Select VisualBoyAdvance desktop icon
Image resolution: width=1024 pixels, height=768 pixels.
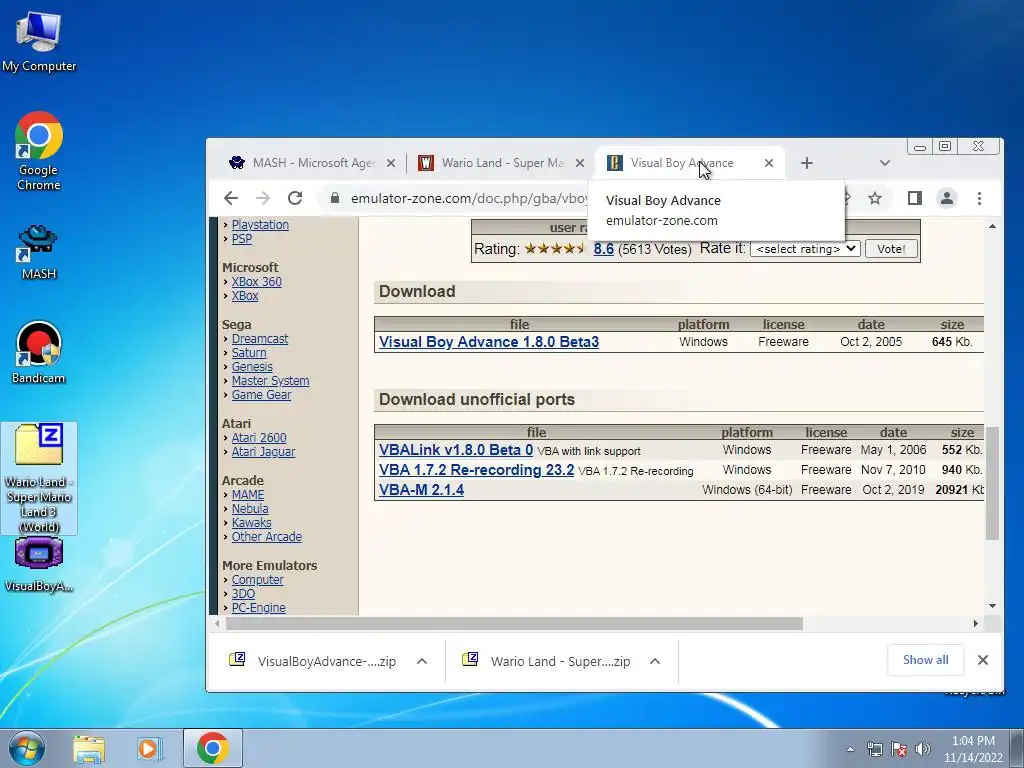(x=39, y=565)
